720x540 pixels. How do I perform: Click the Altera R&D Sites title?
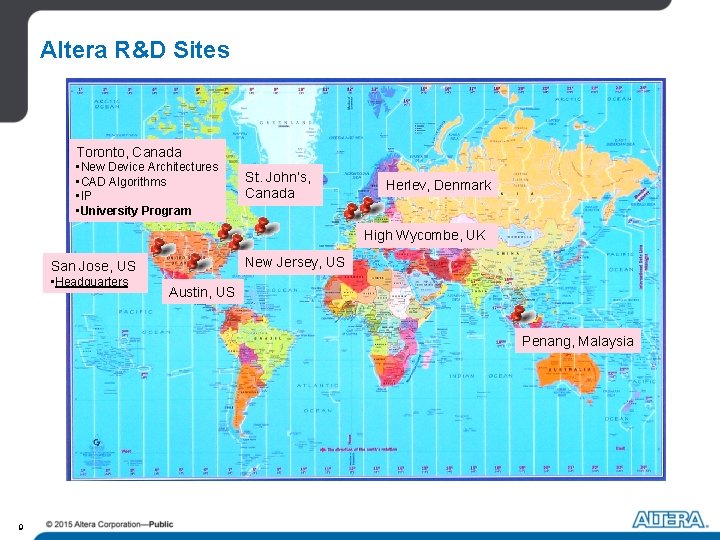135,50
